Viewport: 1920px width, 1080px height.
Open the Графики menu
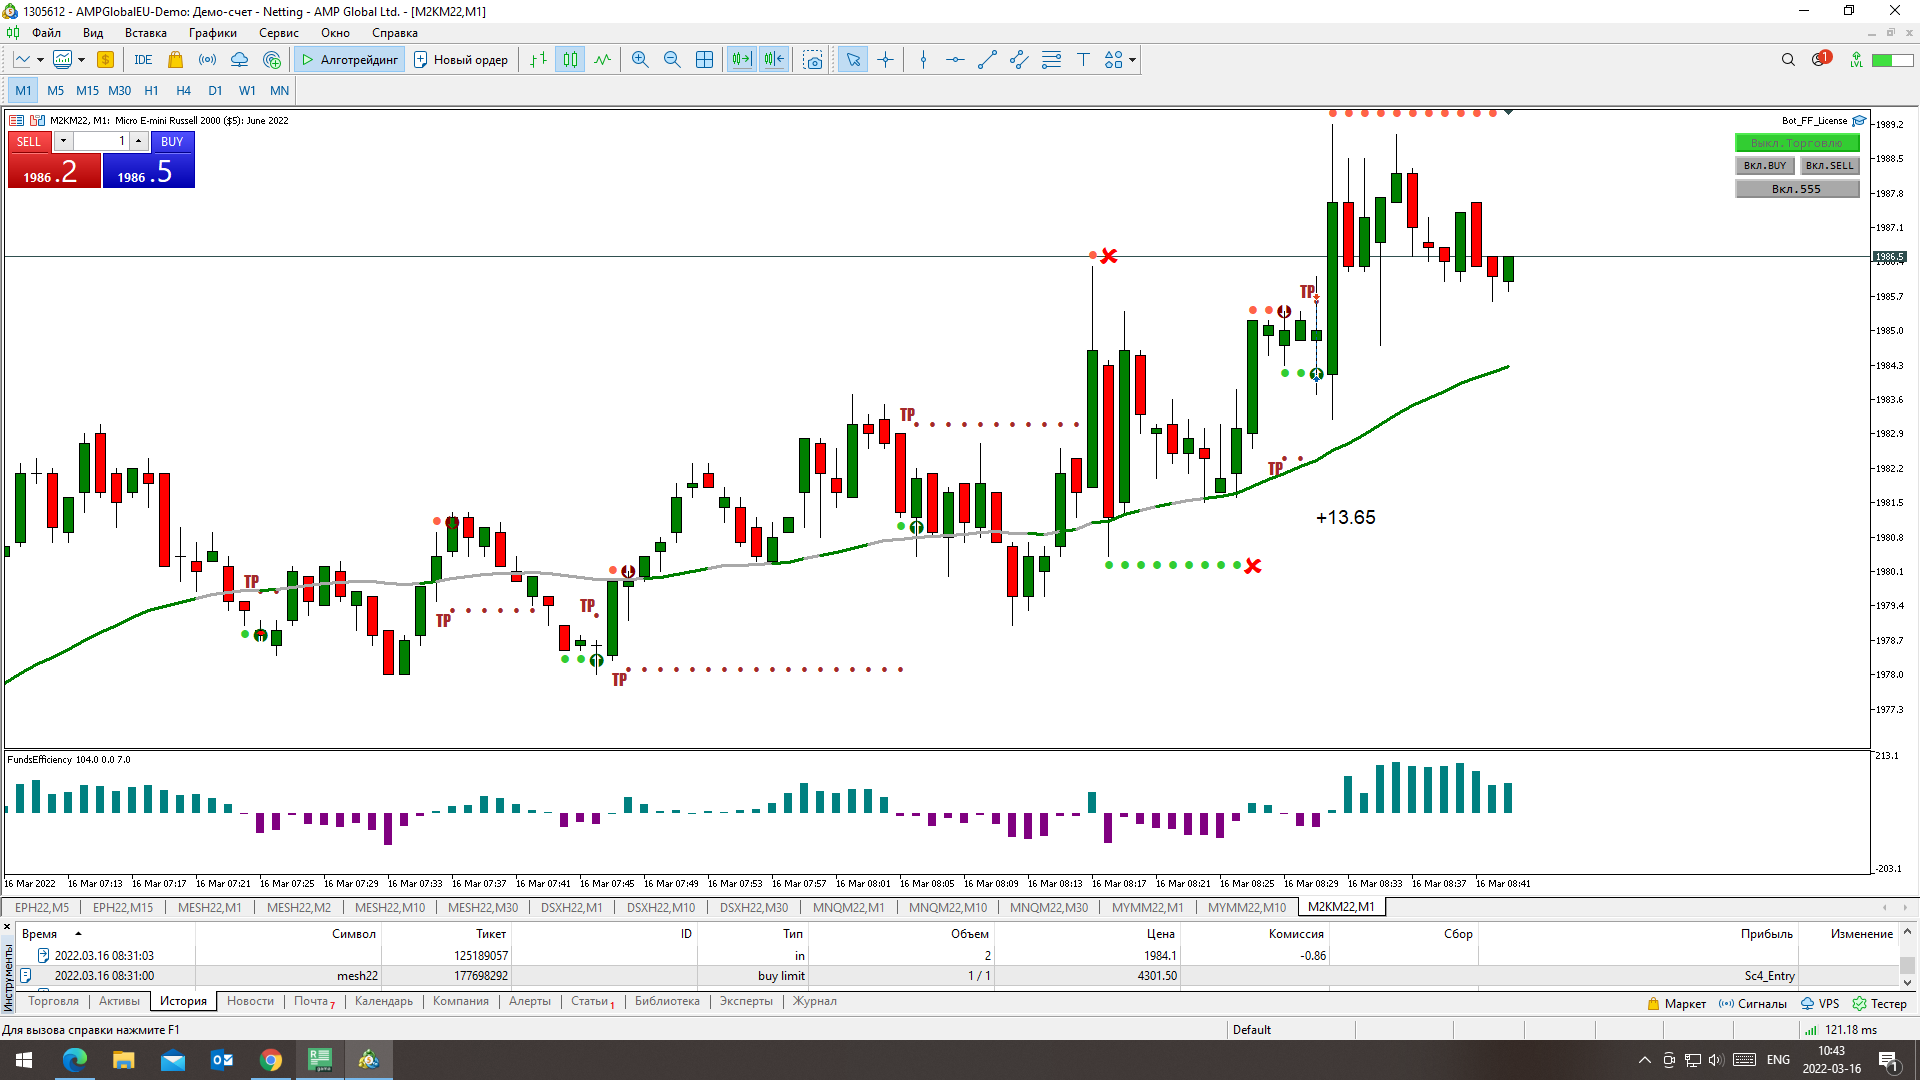click(x=212, y=33)
